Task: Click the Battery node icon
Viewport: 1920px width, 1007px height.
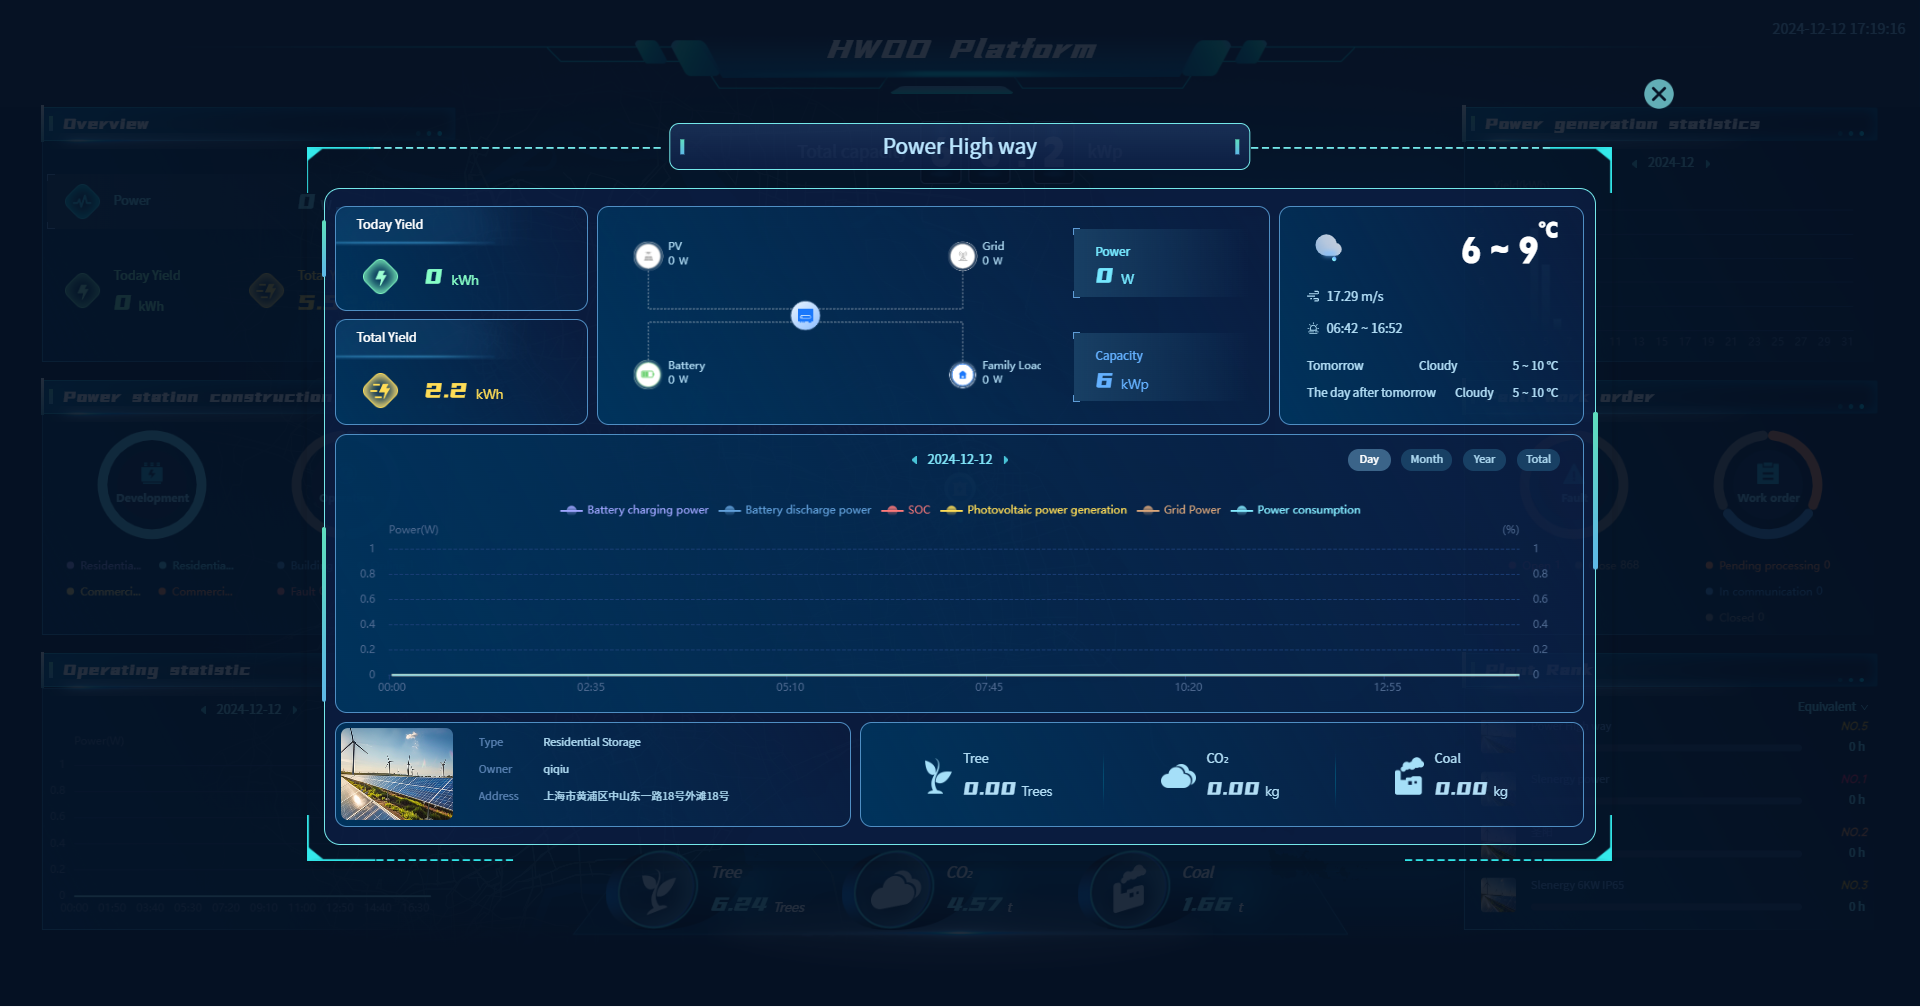Action: 648,374
